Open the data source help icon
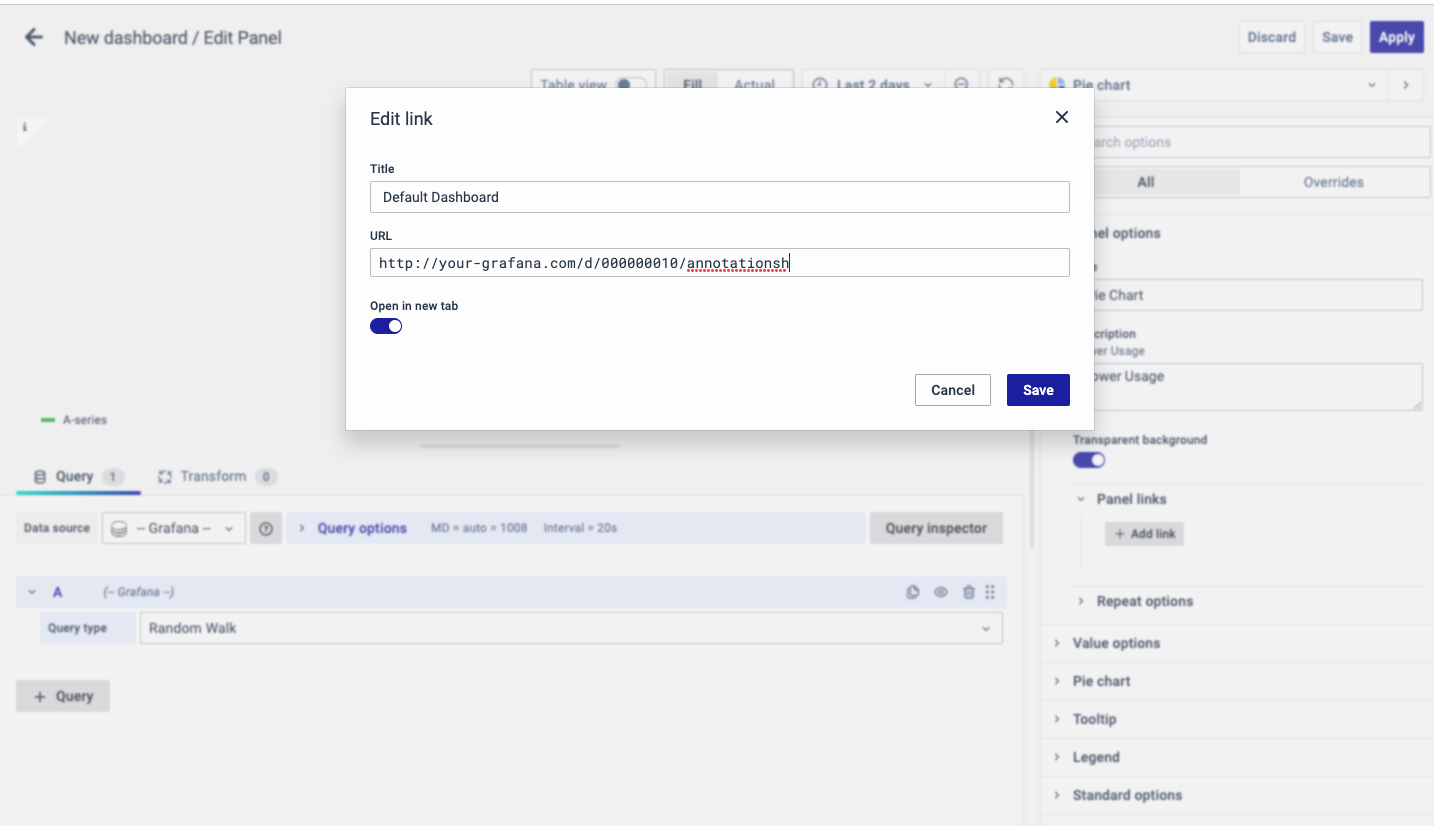The height and width of the screenshot is (826, 1434). click(x=266, y=529)
